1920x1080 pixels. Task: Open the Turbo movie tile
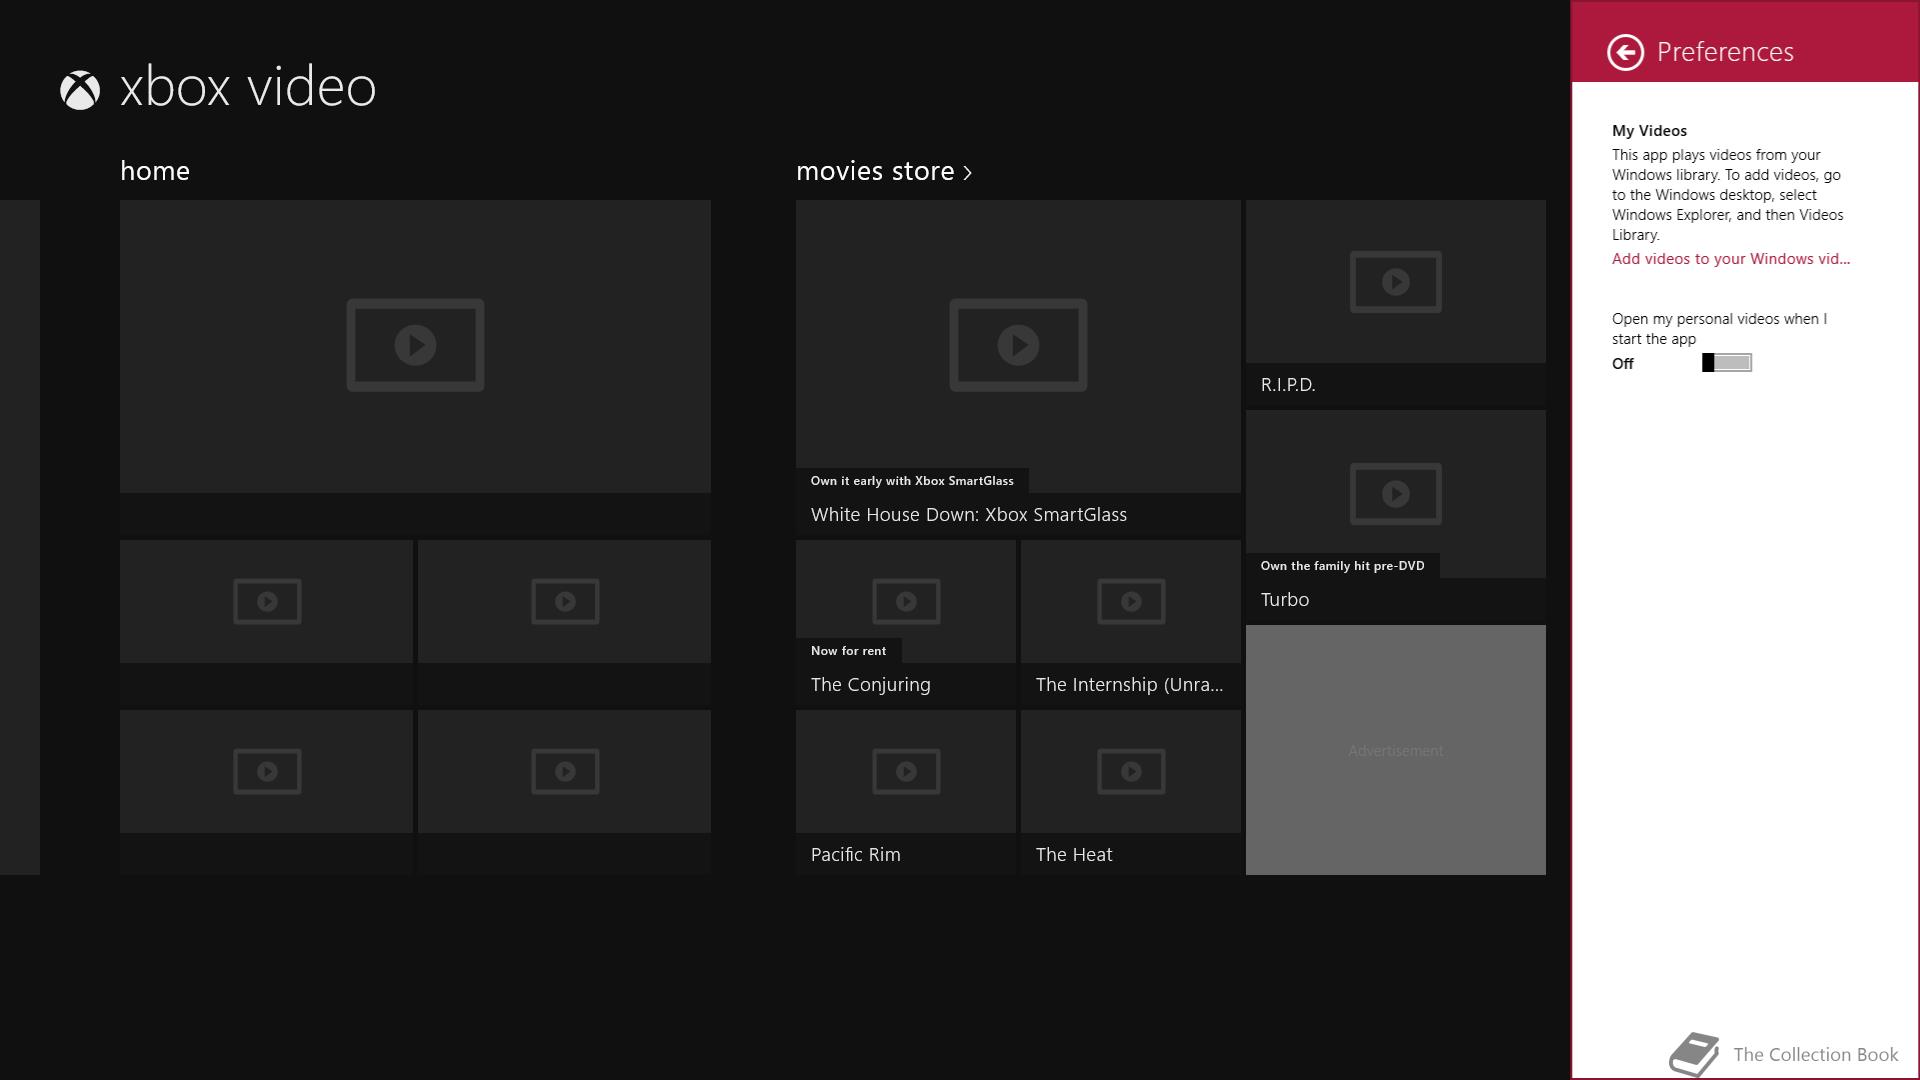(1396, 516)
